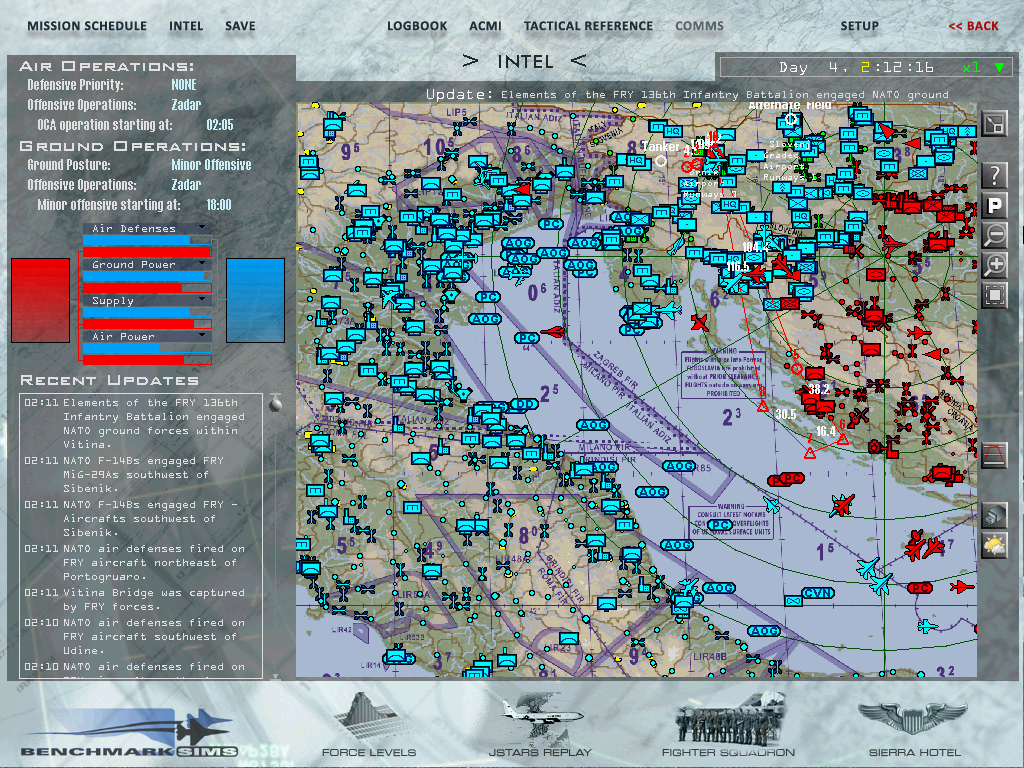Expand the Supply dropdown

click(202, 300)
